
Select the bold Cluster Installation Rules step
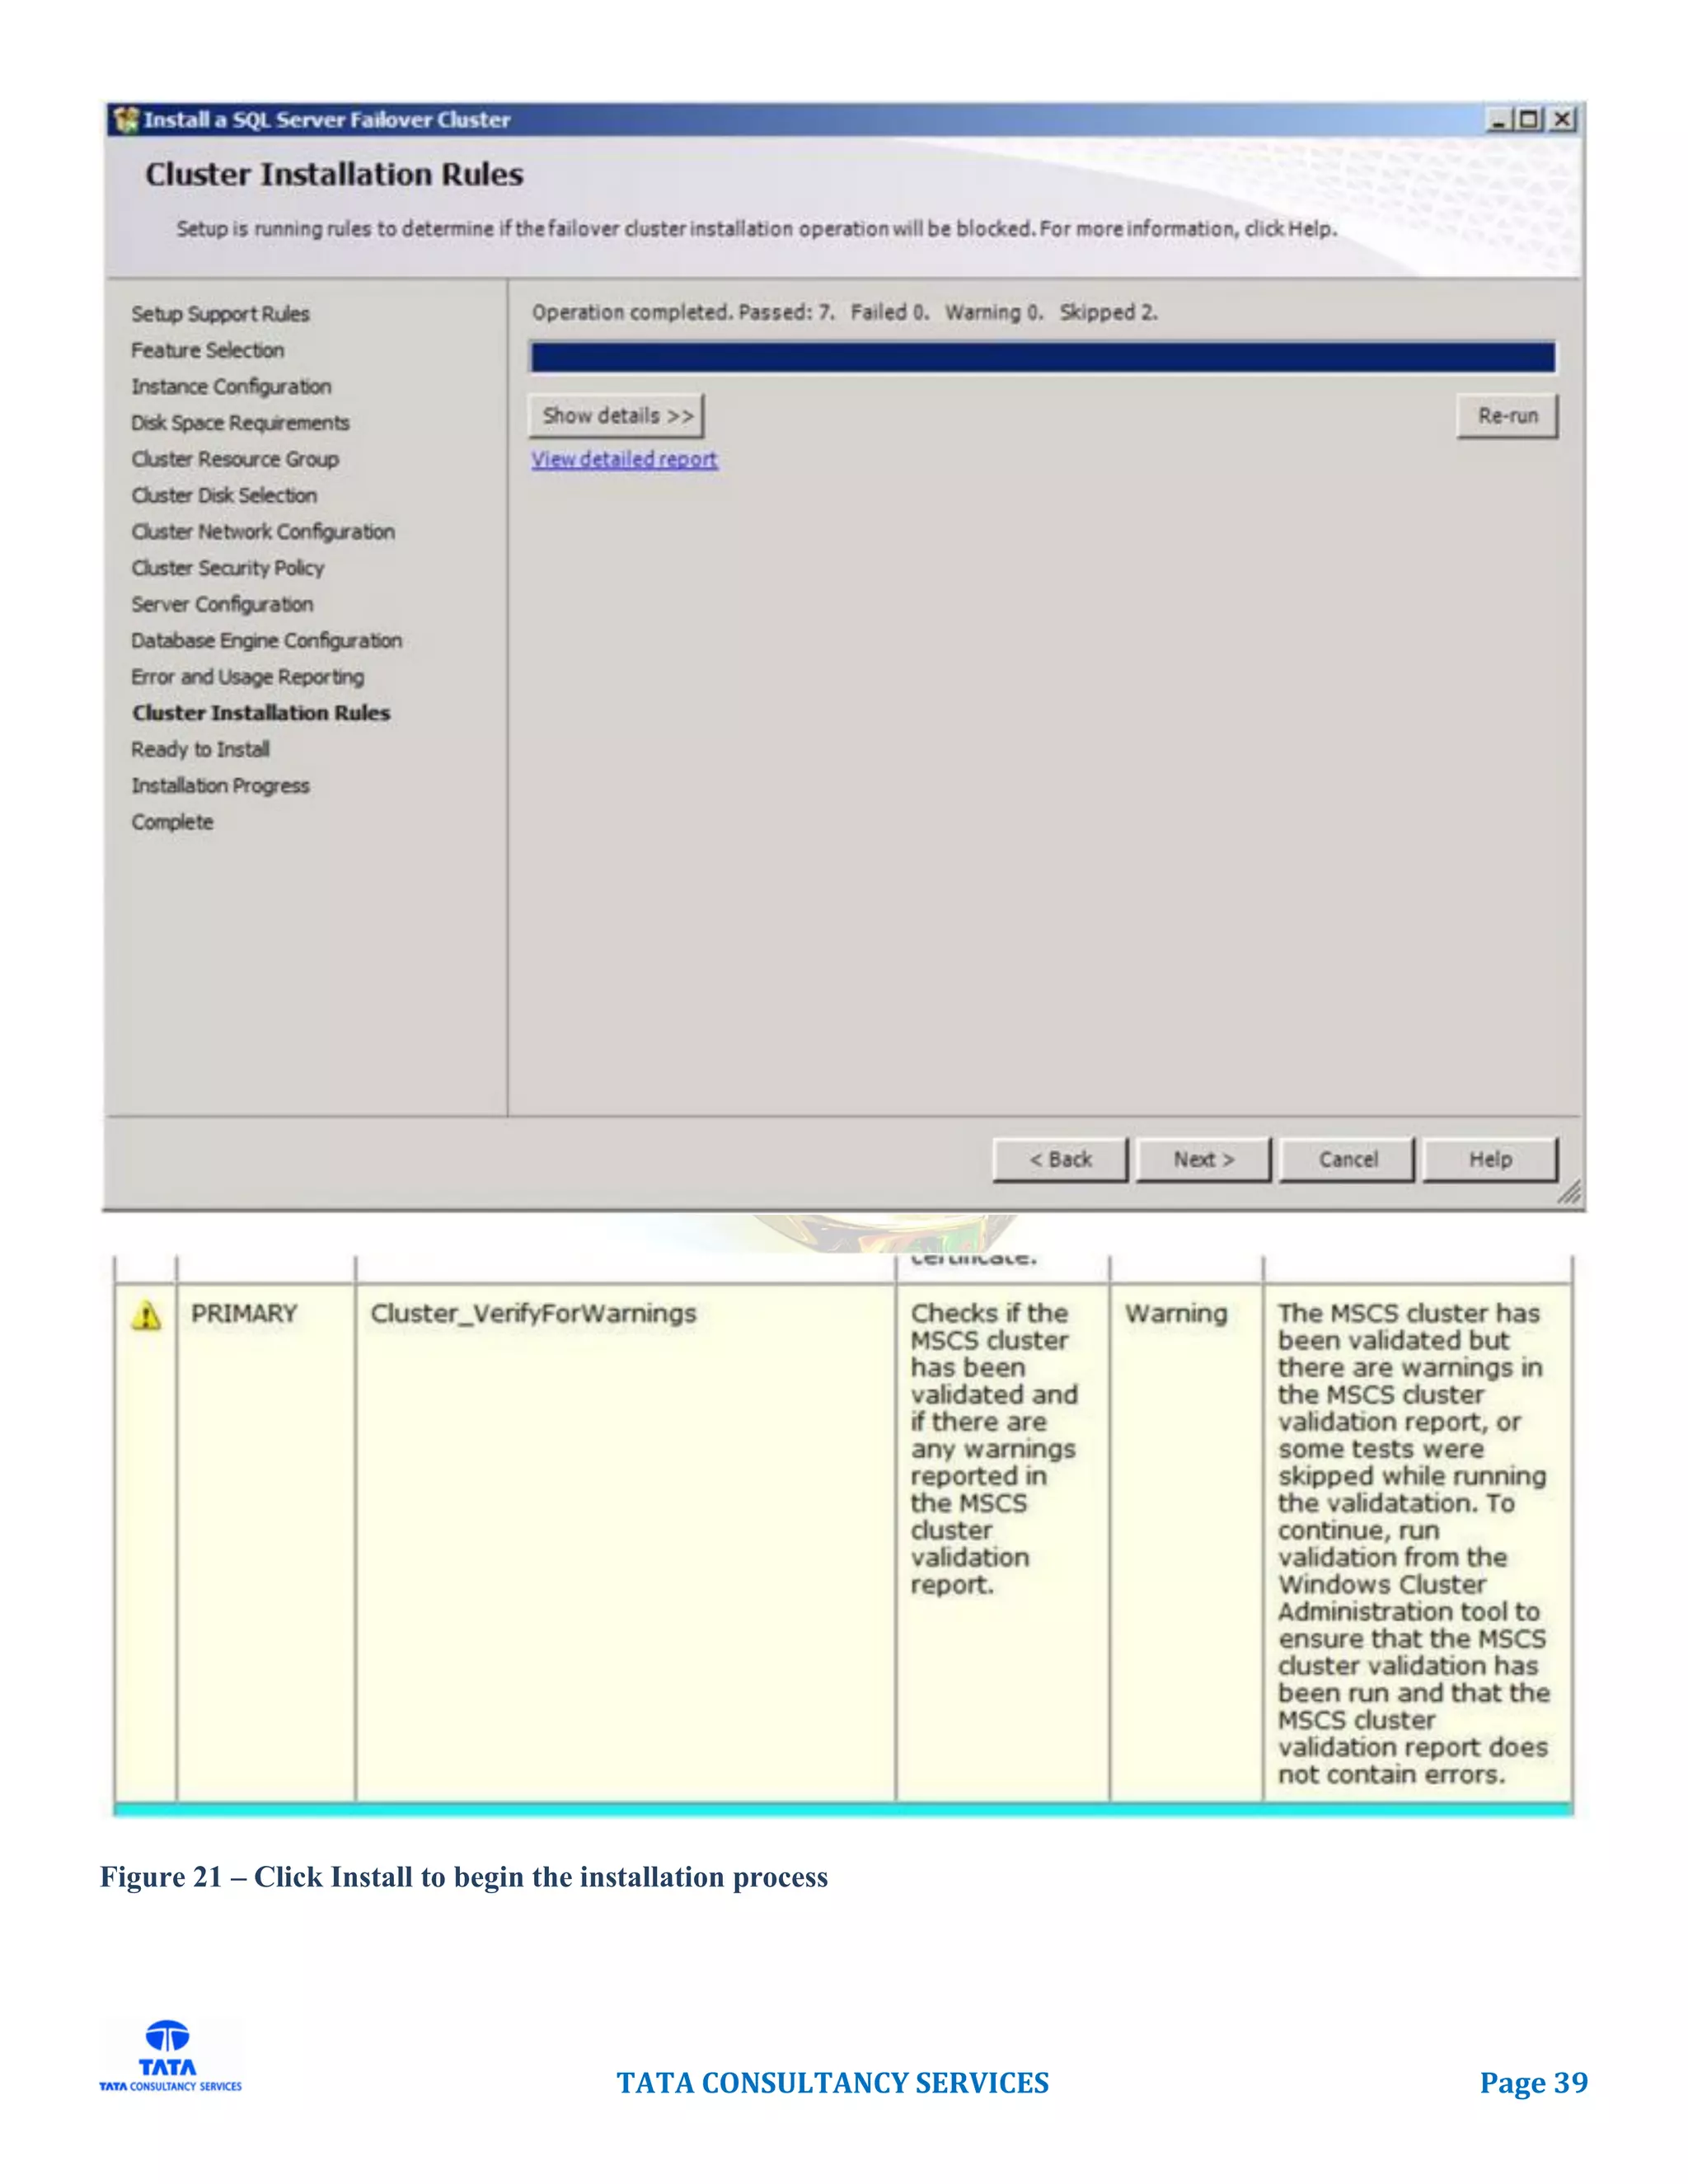pos(261,713)
